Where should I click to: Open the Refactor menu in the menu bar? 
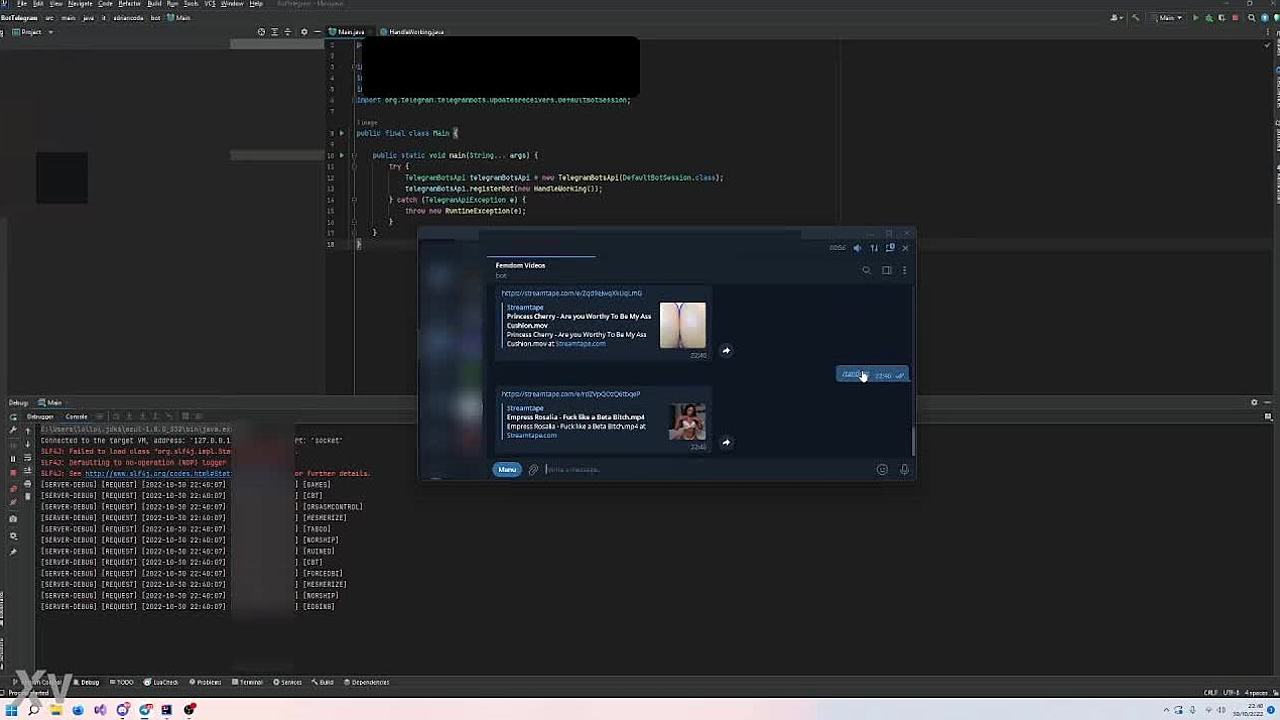(129, 4)
